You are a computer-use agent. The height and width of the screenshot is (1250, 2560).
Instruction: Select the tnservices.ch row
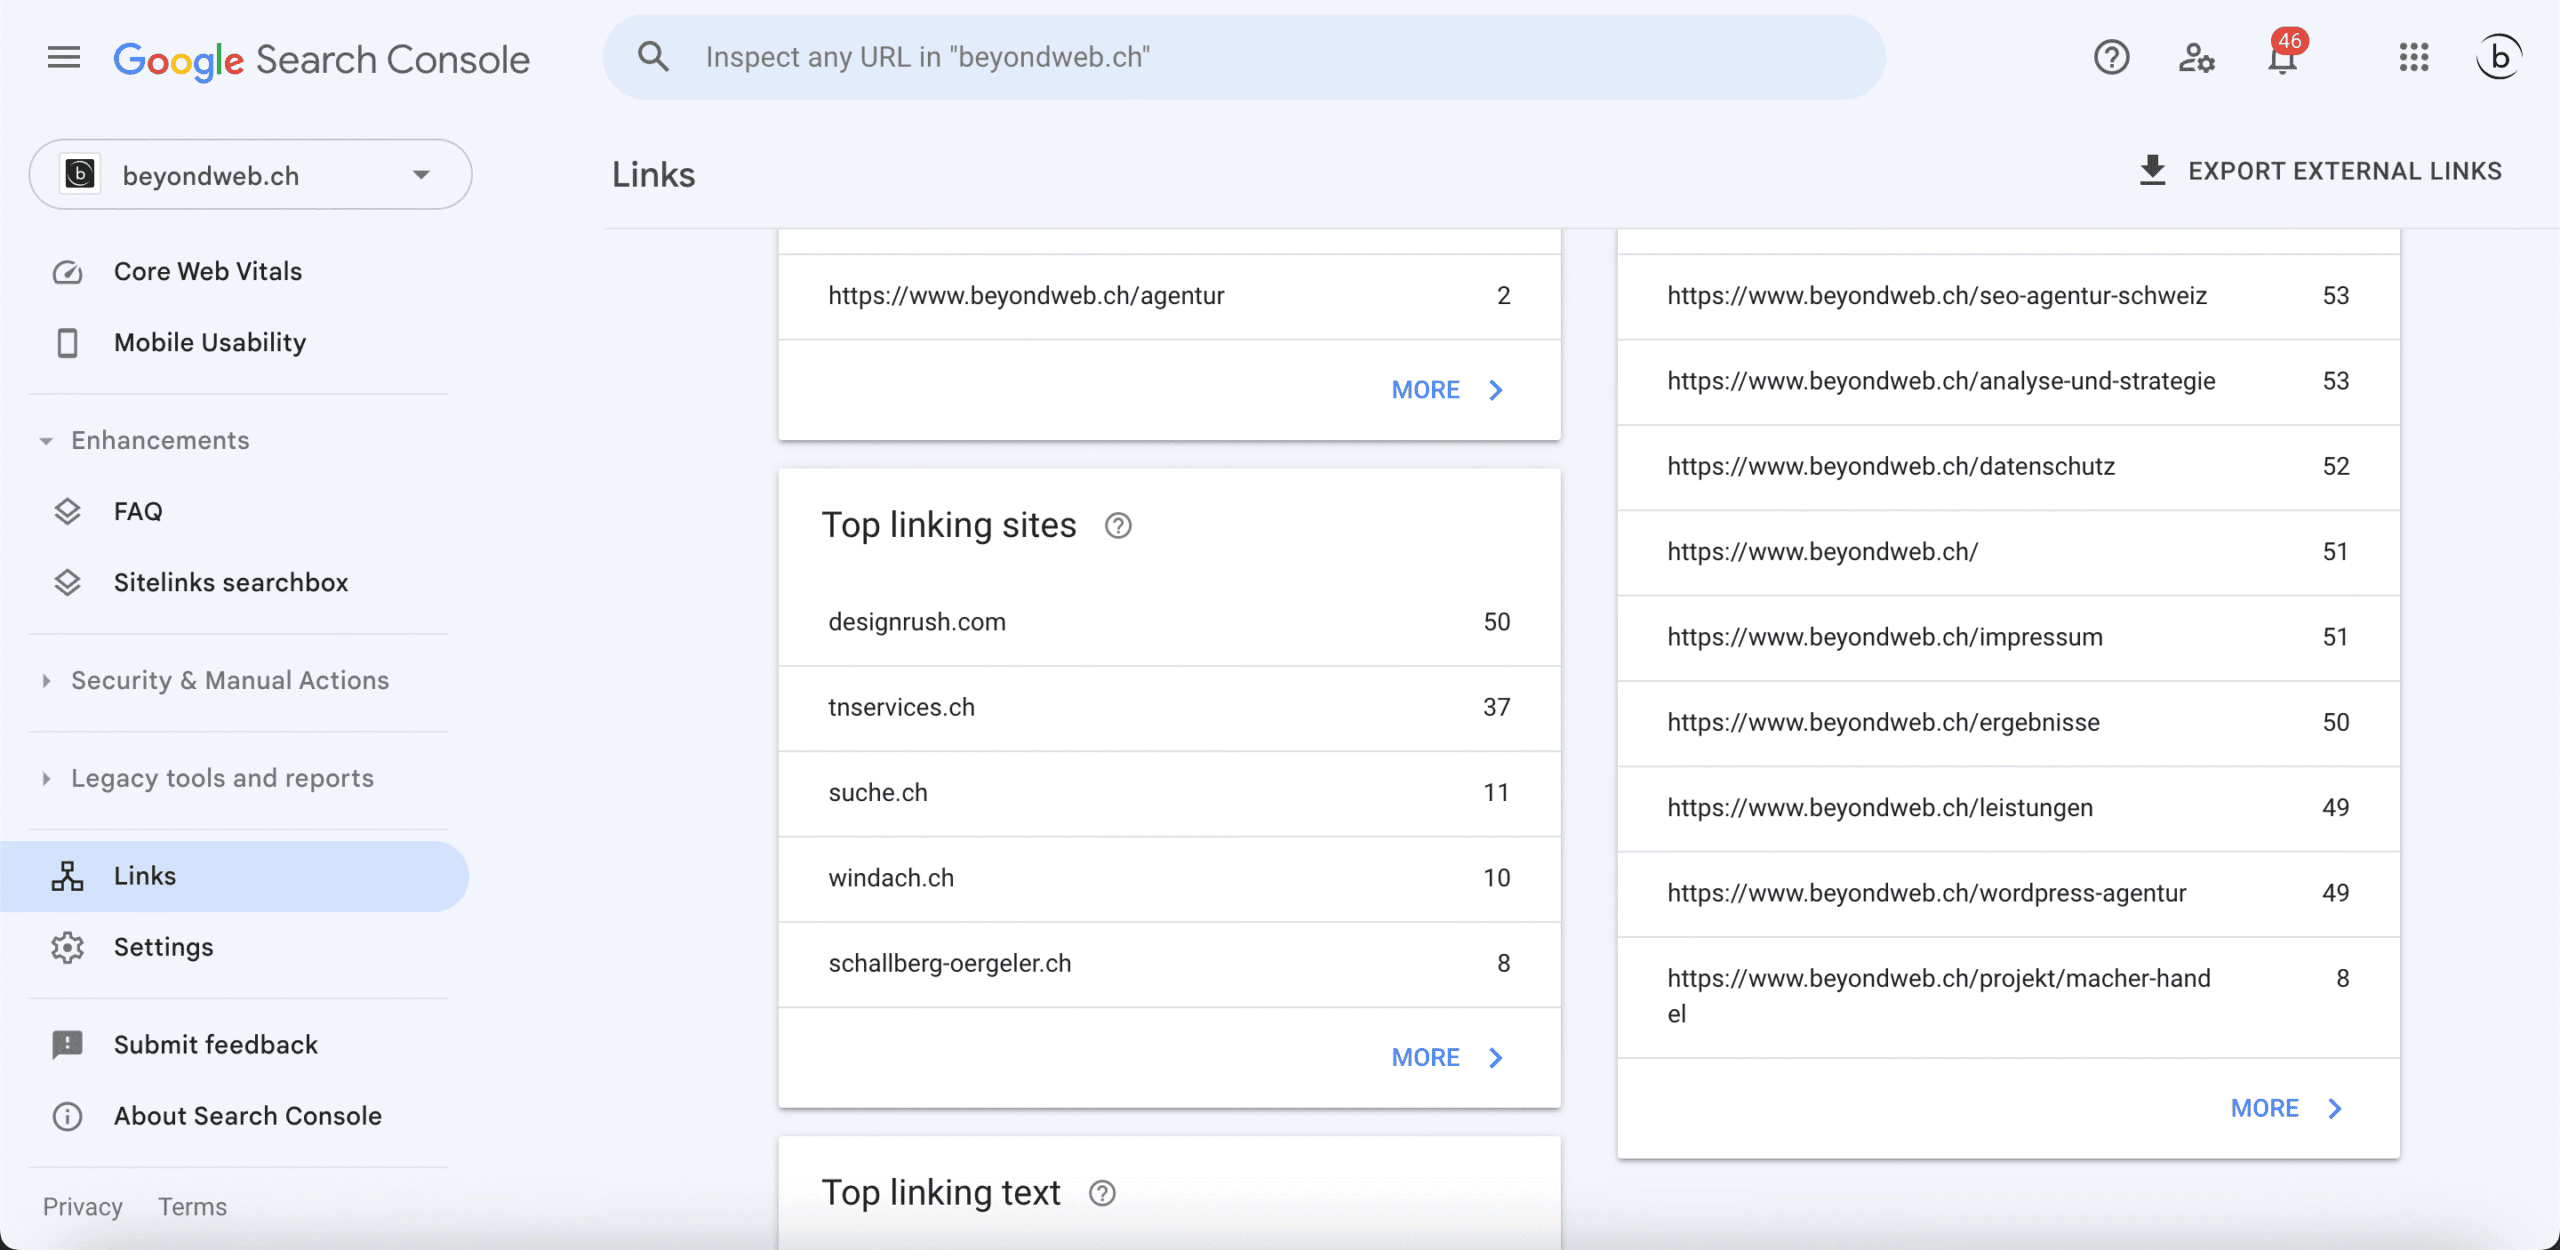pyautogui.click(x=1169, y=708)
